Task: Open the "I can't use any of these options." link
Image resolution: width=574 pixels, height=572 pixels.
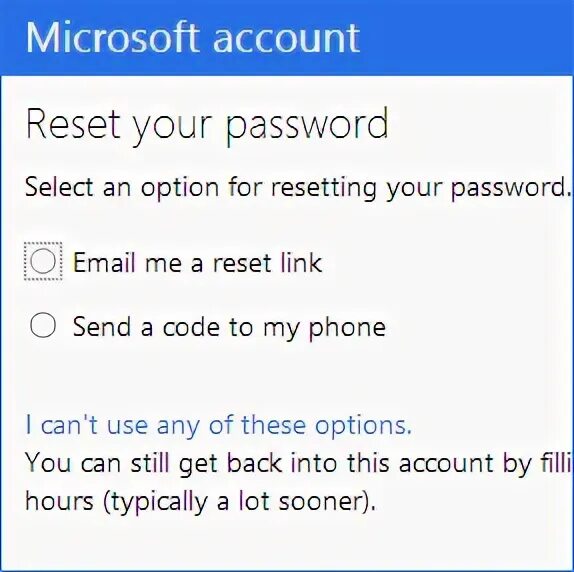Action: click(x=219, y=426)
